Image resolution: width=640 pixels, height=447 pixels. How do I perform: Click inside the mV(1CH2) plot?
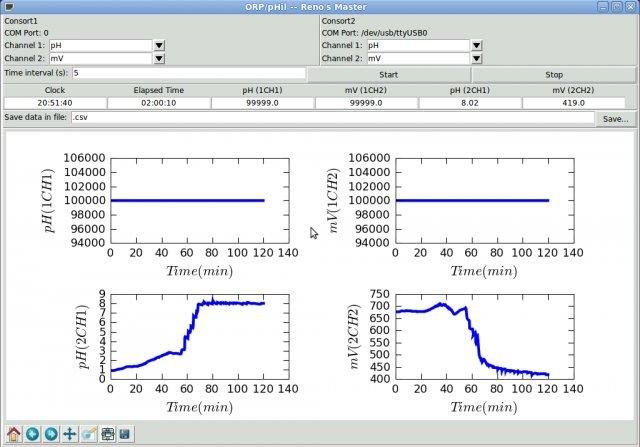tap(485, 200)
